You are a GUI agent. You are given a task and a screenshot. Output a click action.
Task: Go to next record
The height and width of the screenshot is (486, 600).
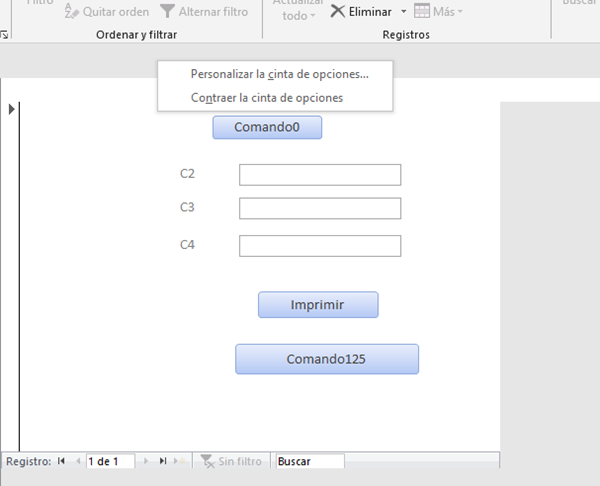pyautogui.click(x=146, y=461)
